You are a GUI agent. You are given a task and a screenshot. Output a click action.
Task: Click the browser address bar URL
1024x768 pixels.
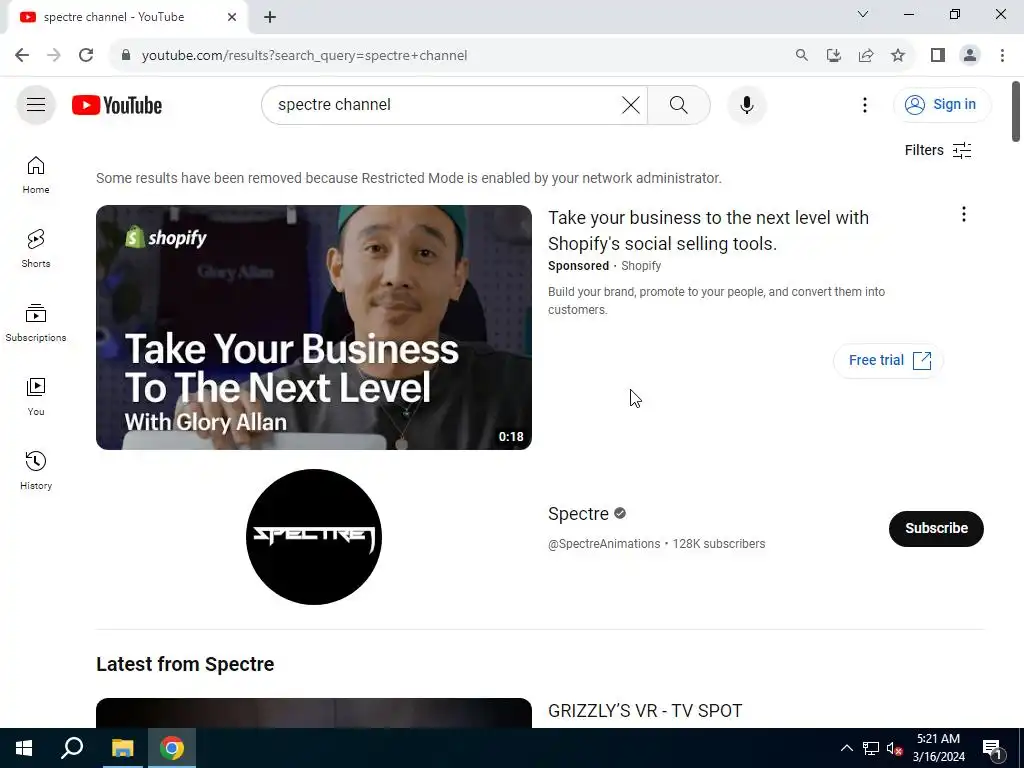(304, 56)
